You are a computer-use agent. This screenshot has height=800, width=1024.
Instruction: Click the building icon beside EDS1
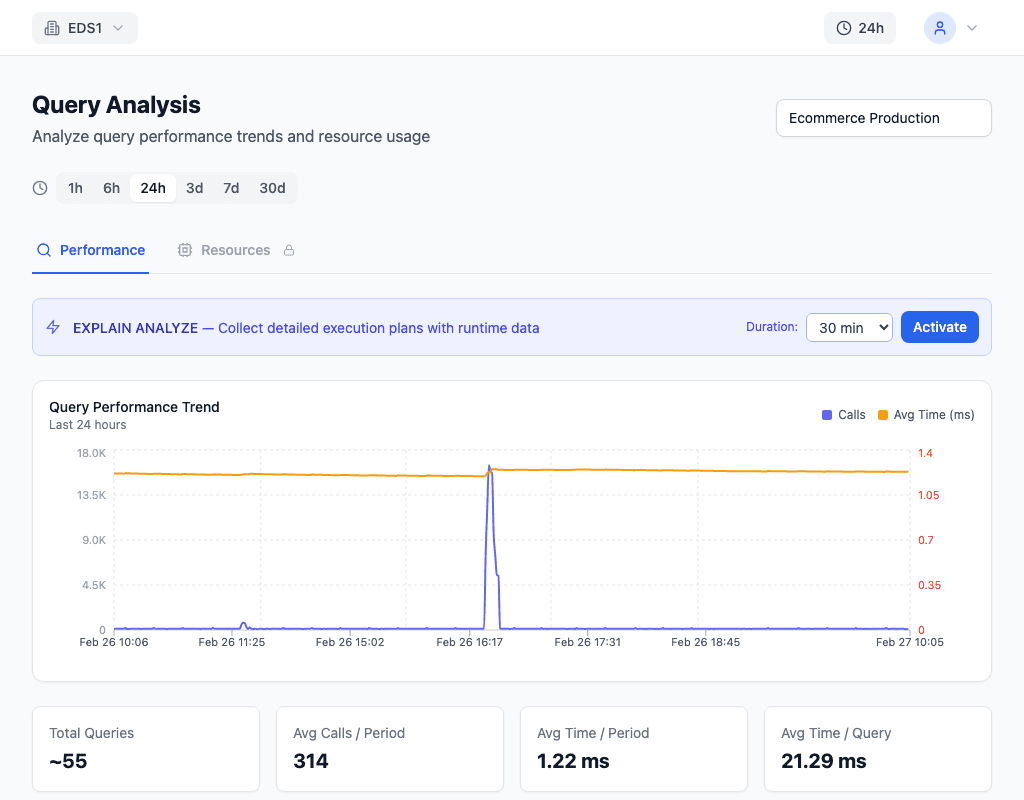[x=52, y=28]
